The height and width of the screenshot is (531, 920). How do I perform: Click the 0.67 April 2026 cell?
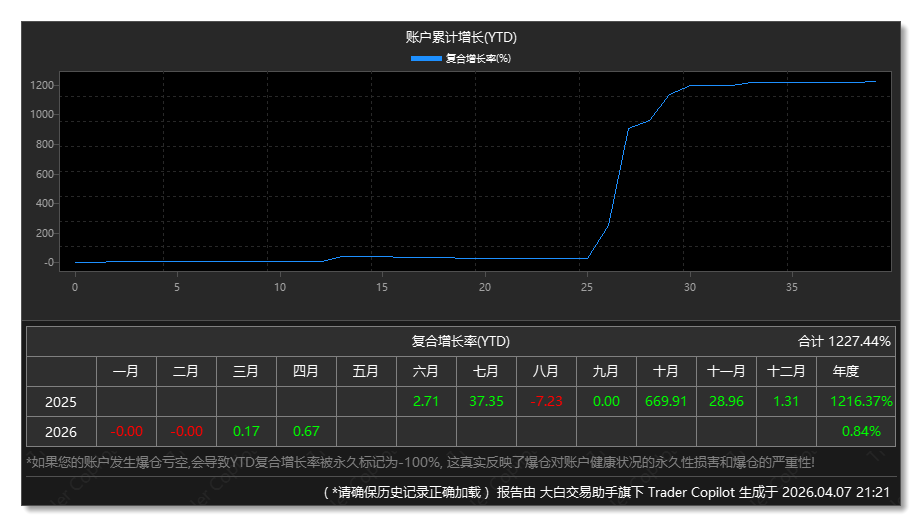(x=306, y=431)
